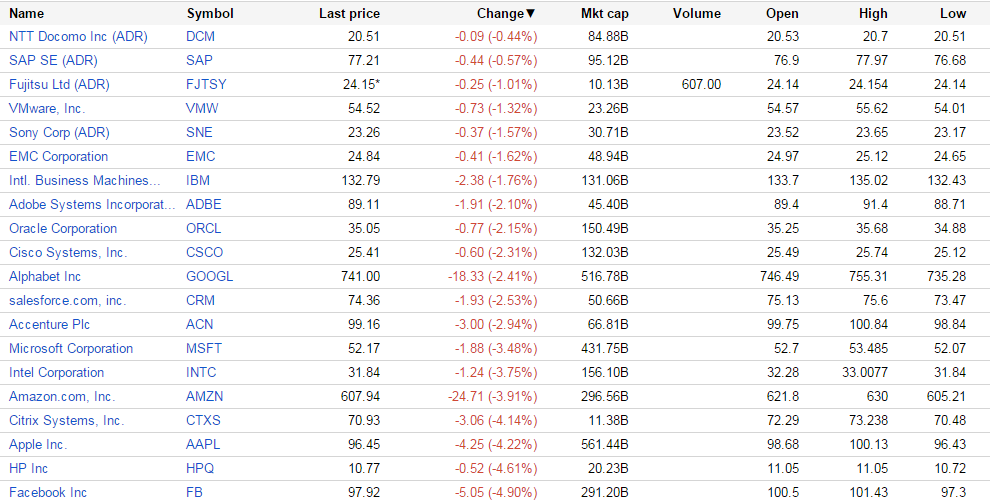The width and height of the screenshot is (990, 501).
Task: Sort by the Symbol column header
Action: [210, 14]
